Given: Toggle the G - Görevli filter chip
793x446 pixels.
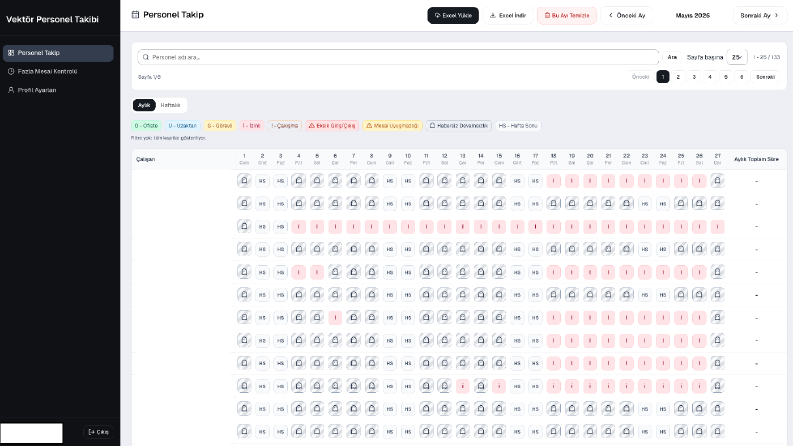Looking at the screenshot, I should (219, 125).
